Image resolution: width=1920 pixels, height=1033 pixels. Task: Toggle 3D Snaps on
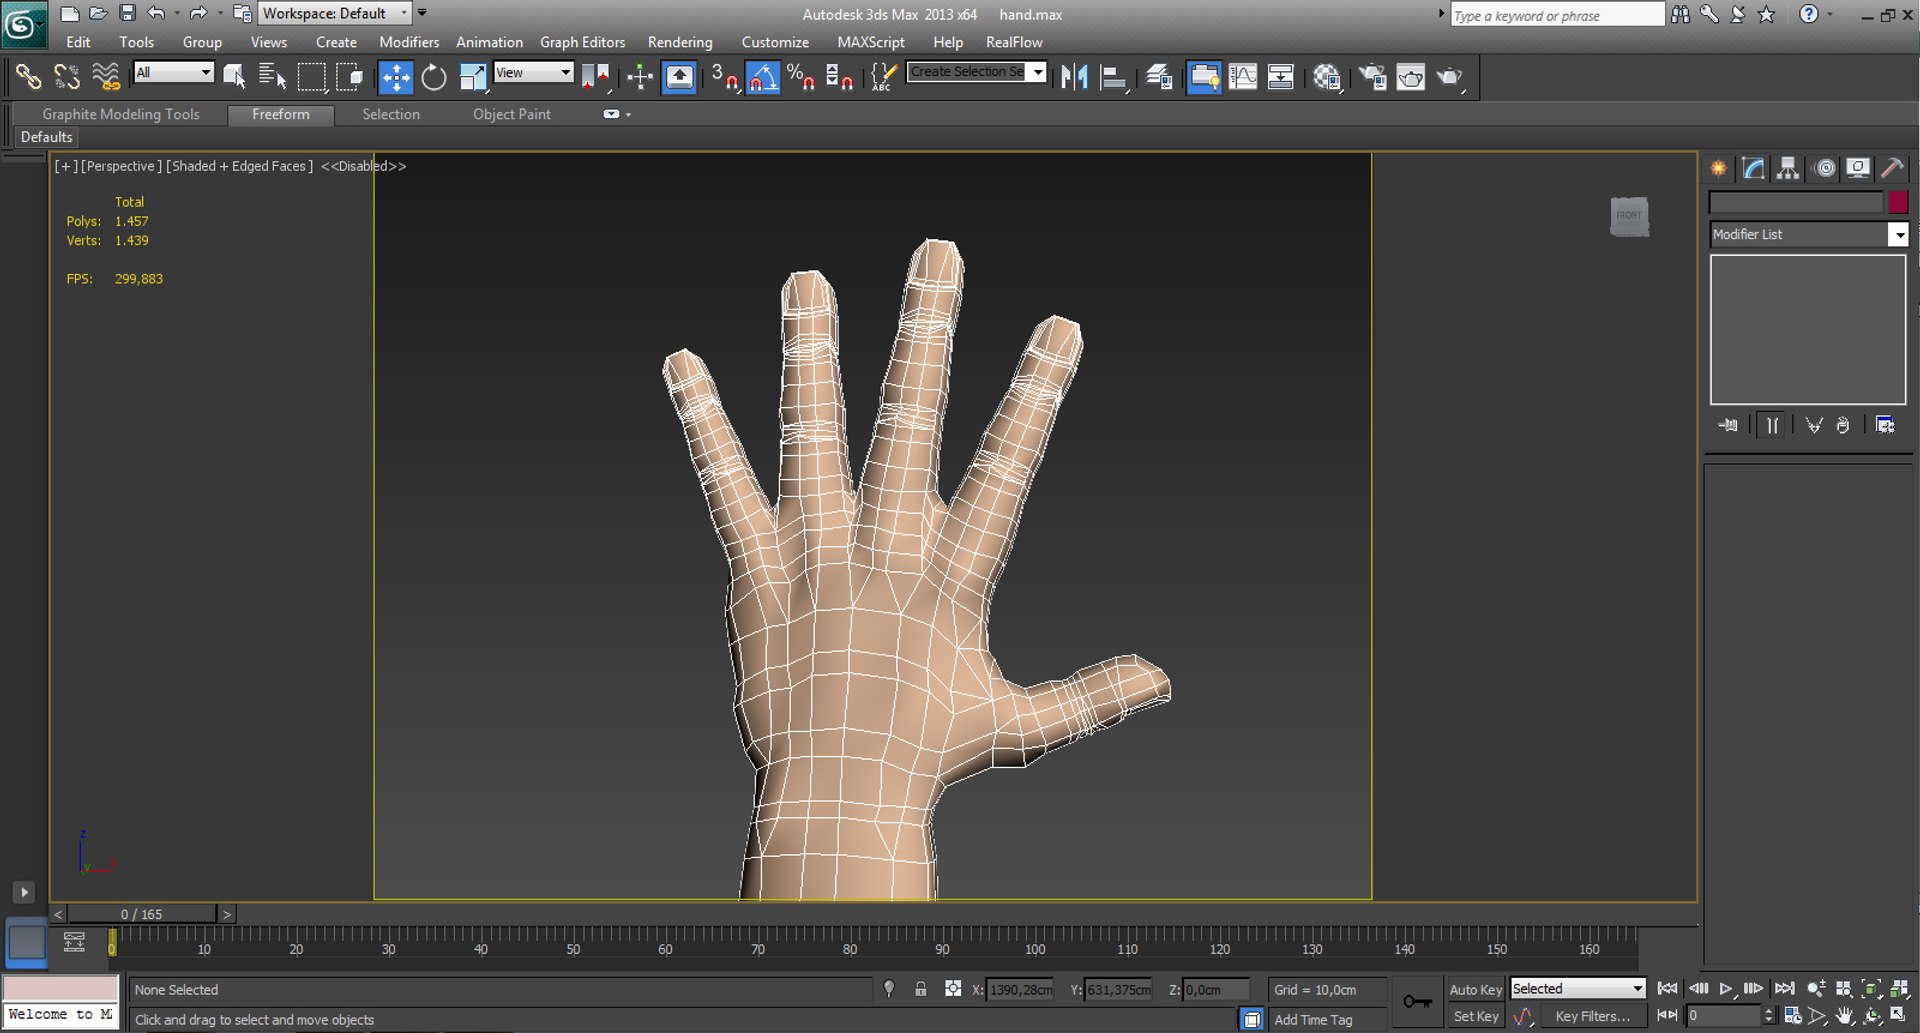[724, 77]
